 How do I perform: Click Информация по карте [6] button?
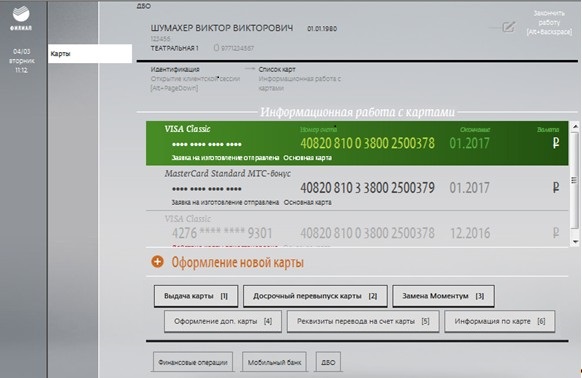500,321
